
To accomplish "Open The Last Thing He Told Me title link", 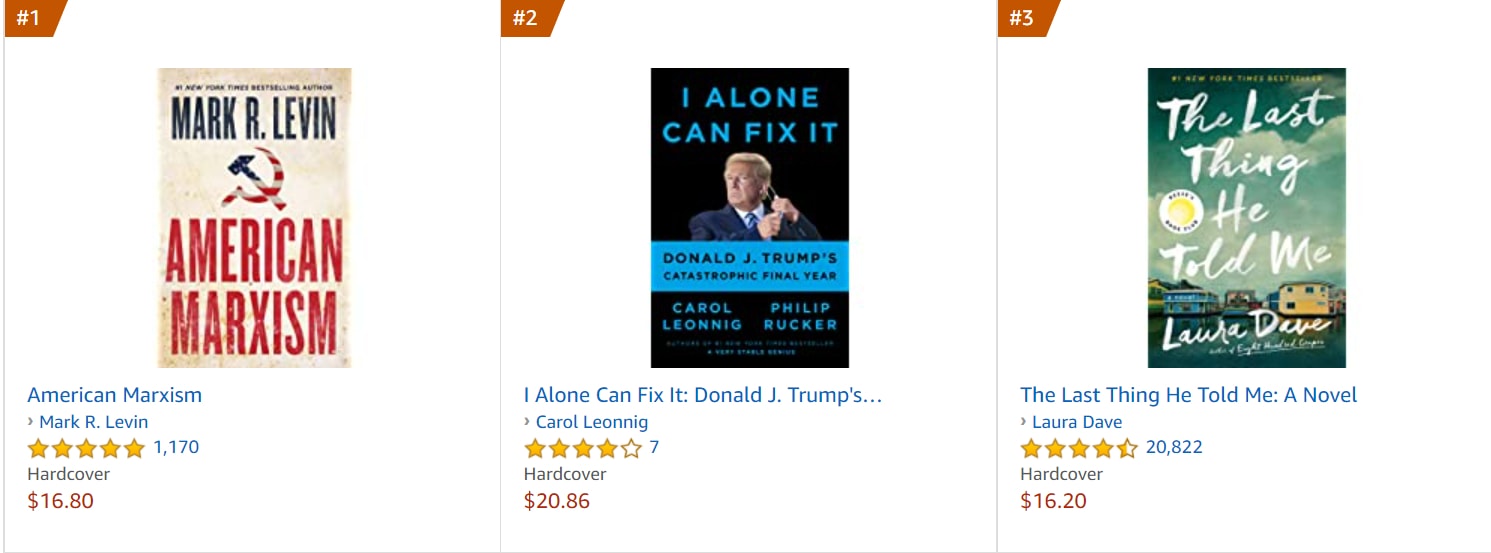I will point(1189,395).
